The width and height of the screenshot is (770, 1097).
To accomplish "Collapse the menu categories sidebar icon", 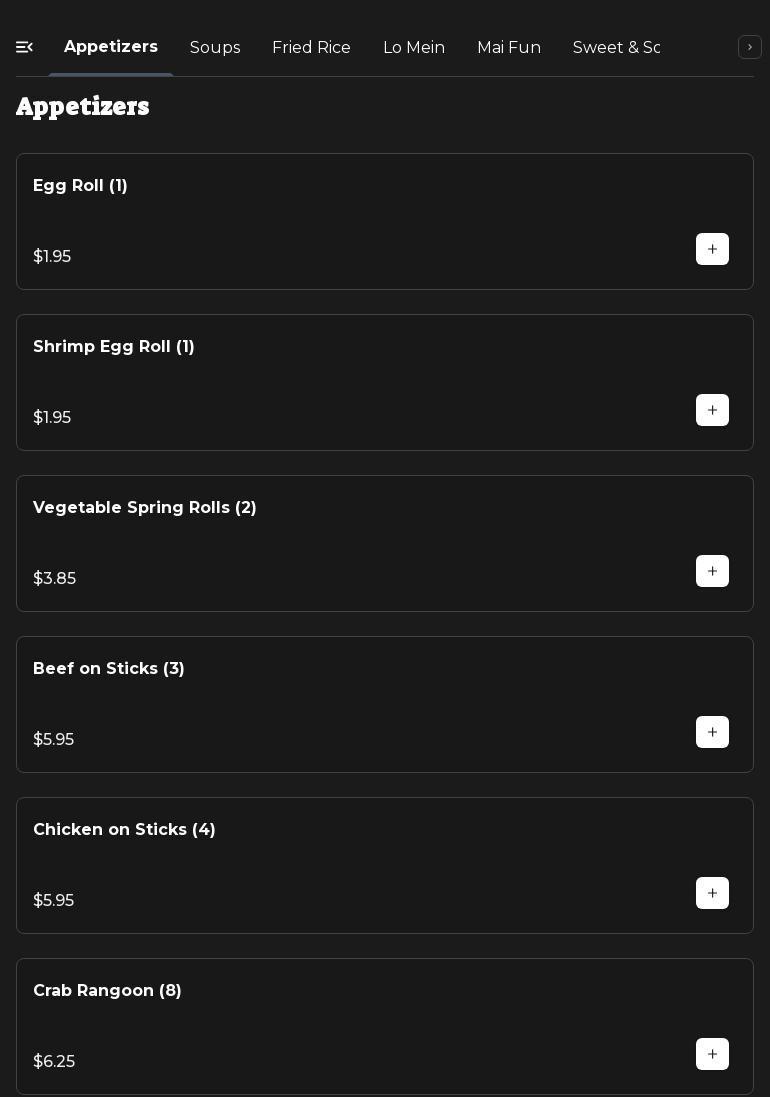I will click(x=25, y=47).
